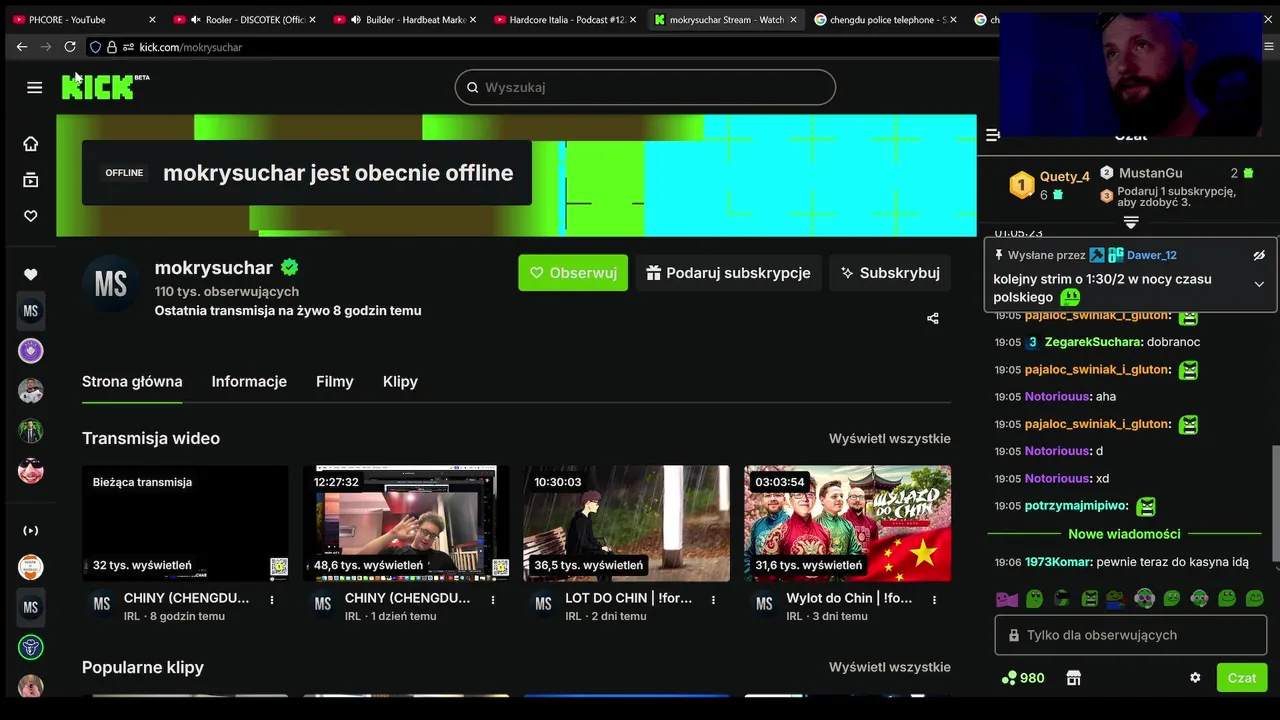Open options menu for LOT DO CHIN video
The height and width of the screenshot is (720, 1280).
(x=713, y=600)
